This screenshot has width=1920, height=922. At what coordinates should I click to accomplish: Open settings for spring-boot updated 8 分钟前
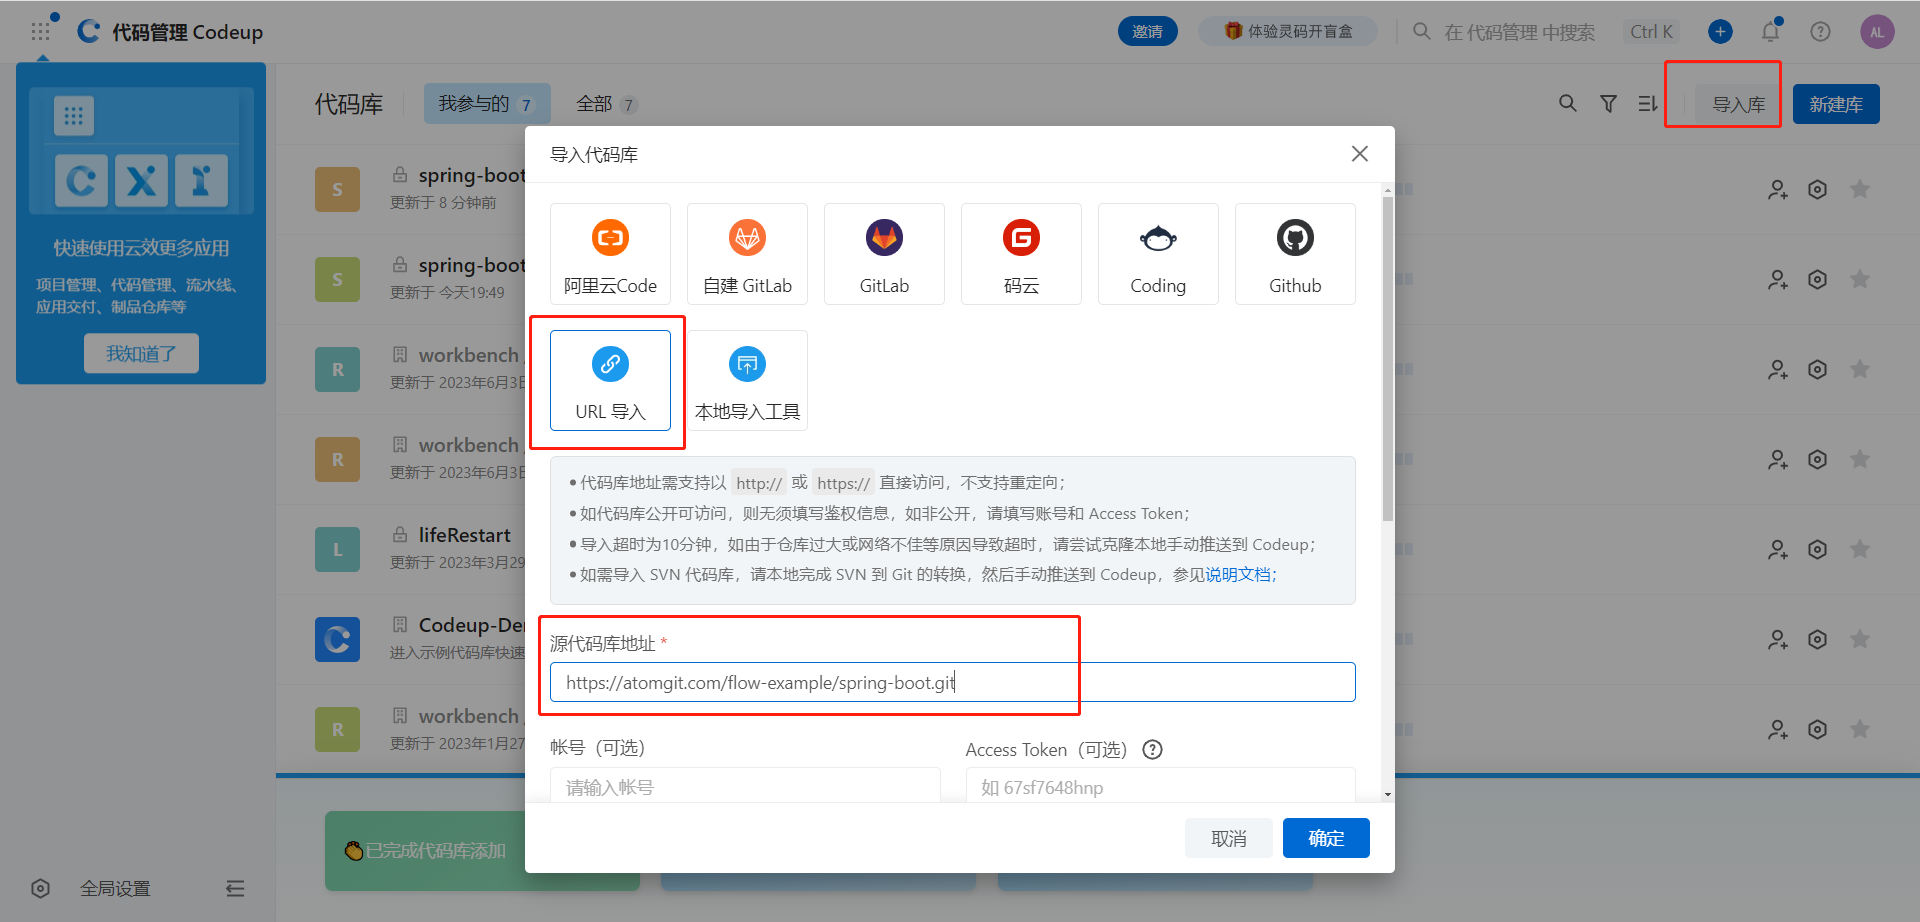1818,190
